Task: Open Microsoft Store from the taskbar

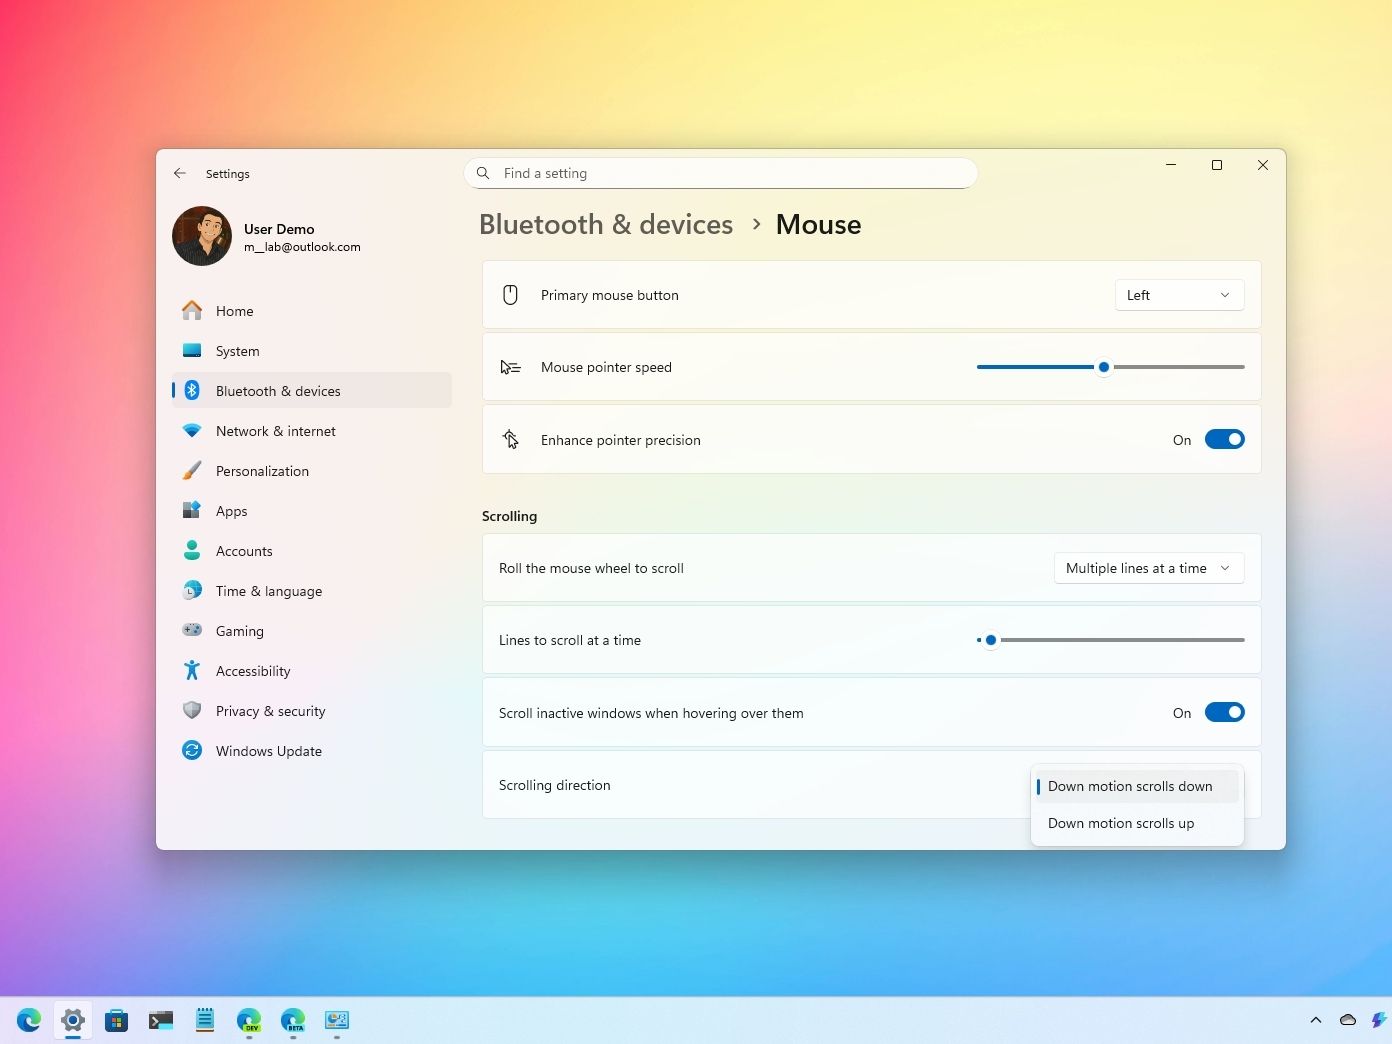Action: tap(117, 1020)
